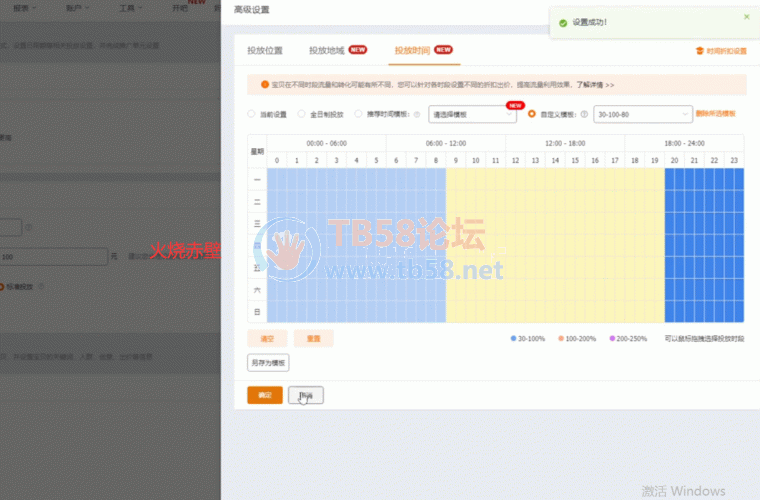The width and height of the screenshot is (760, 500).
Task: Switch to the 投放地域 tab
Action: click(x=326, y=50)
